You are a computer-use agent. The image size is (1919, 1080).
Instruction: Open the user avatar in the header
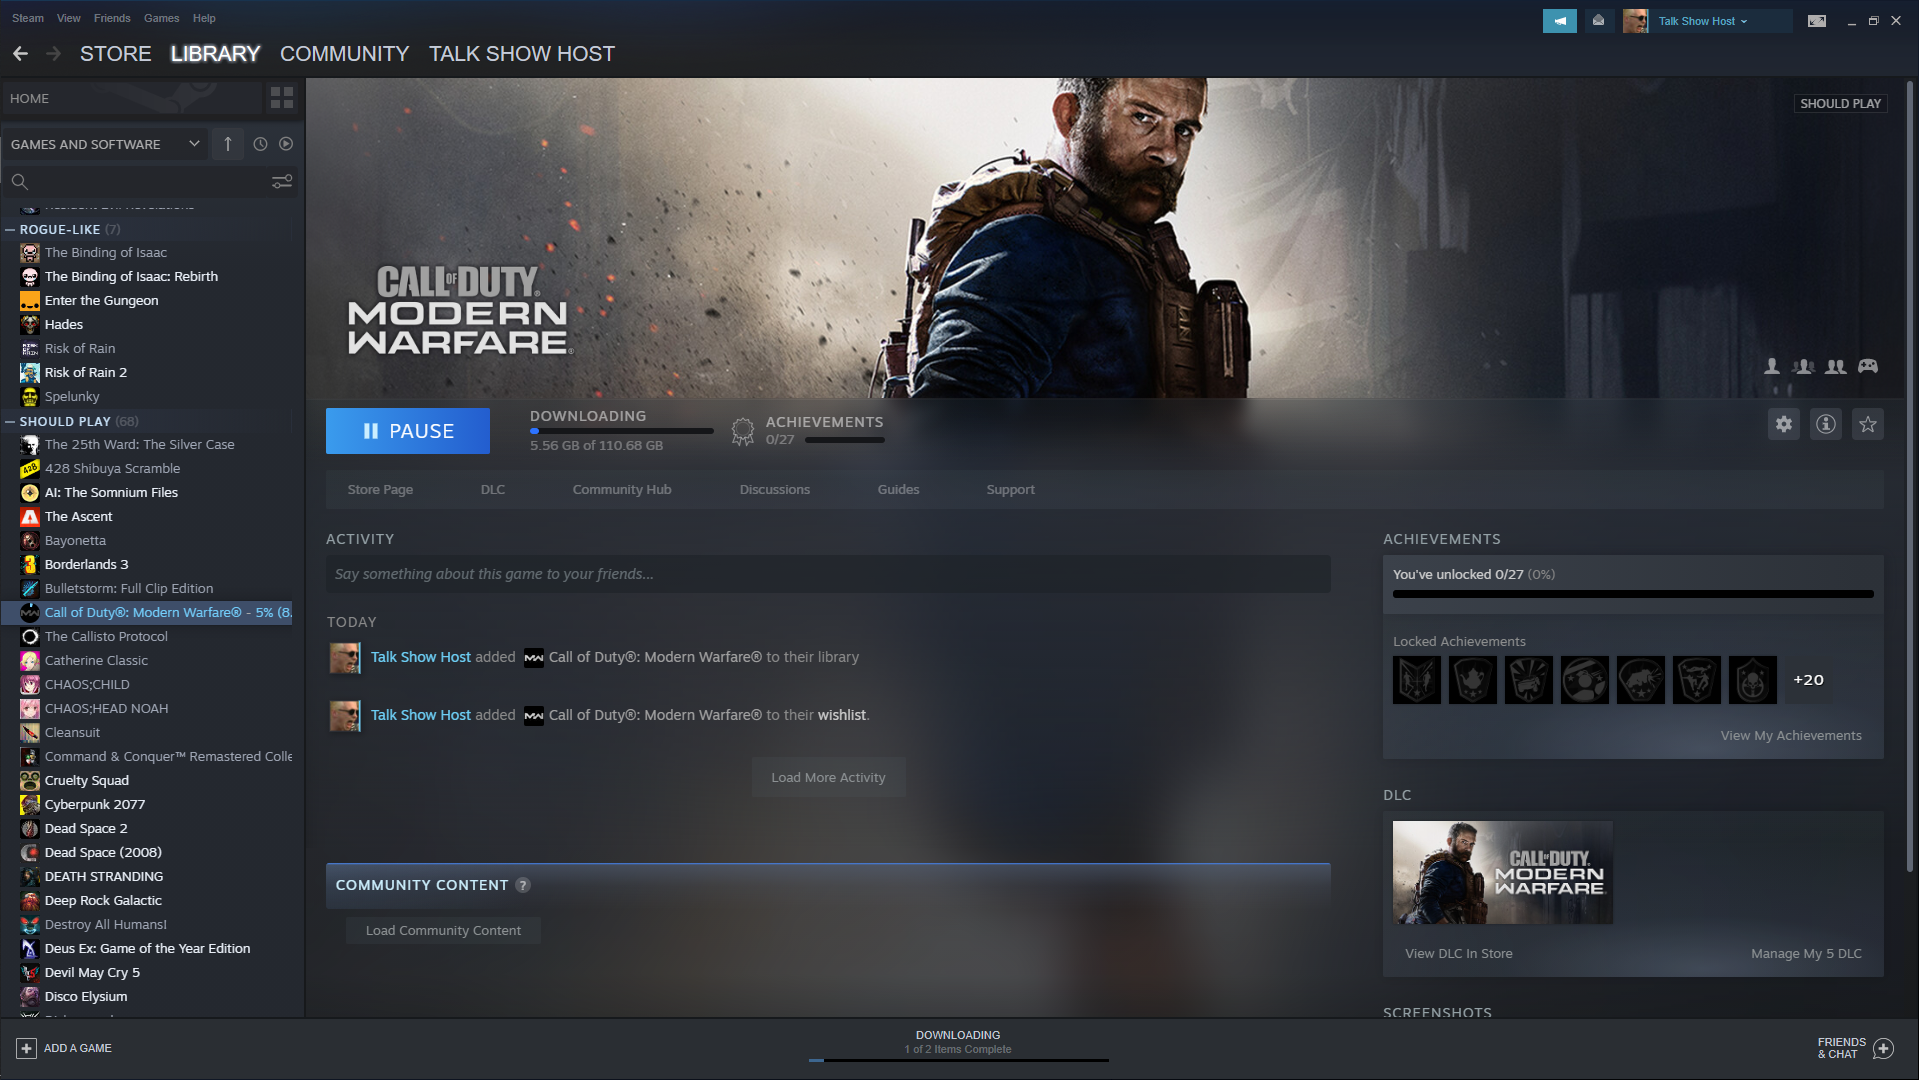(x=1636, y=21)
